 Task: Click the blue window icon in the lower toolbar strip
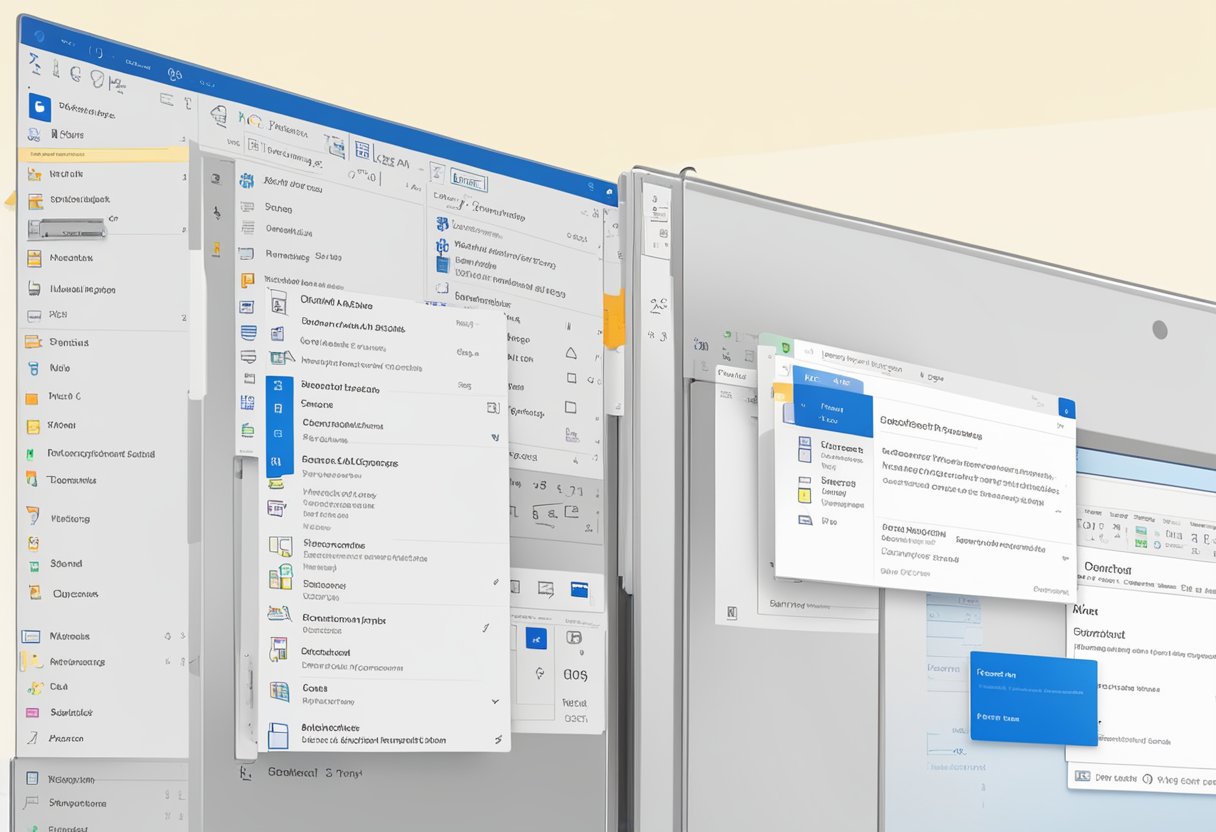pyautogui.click(x=579, y=590)
